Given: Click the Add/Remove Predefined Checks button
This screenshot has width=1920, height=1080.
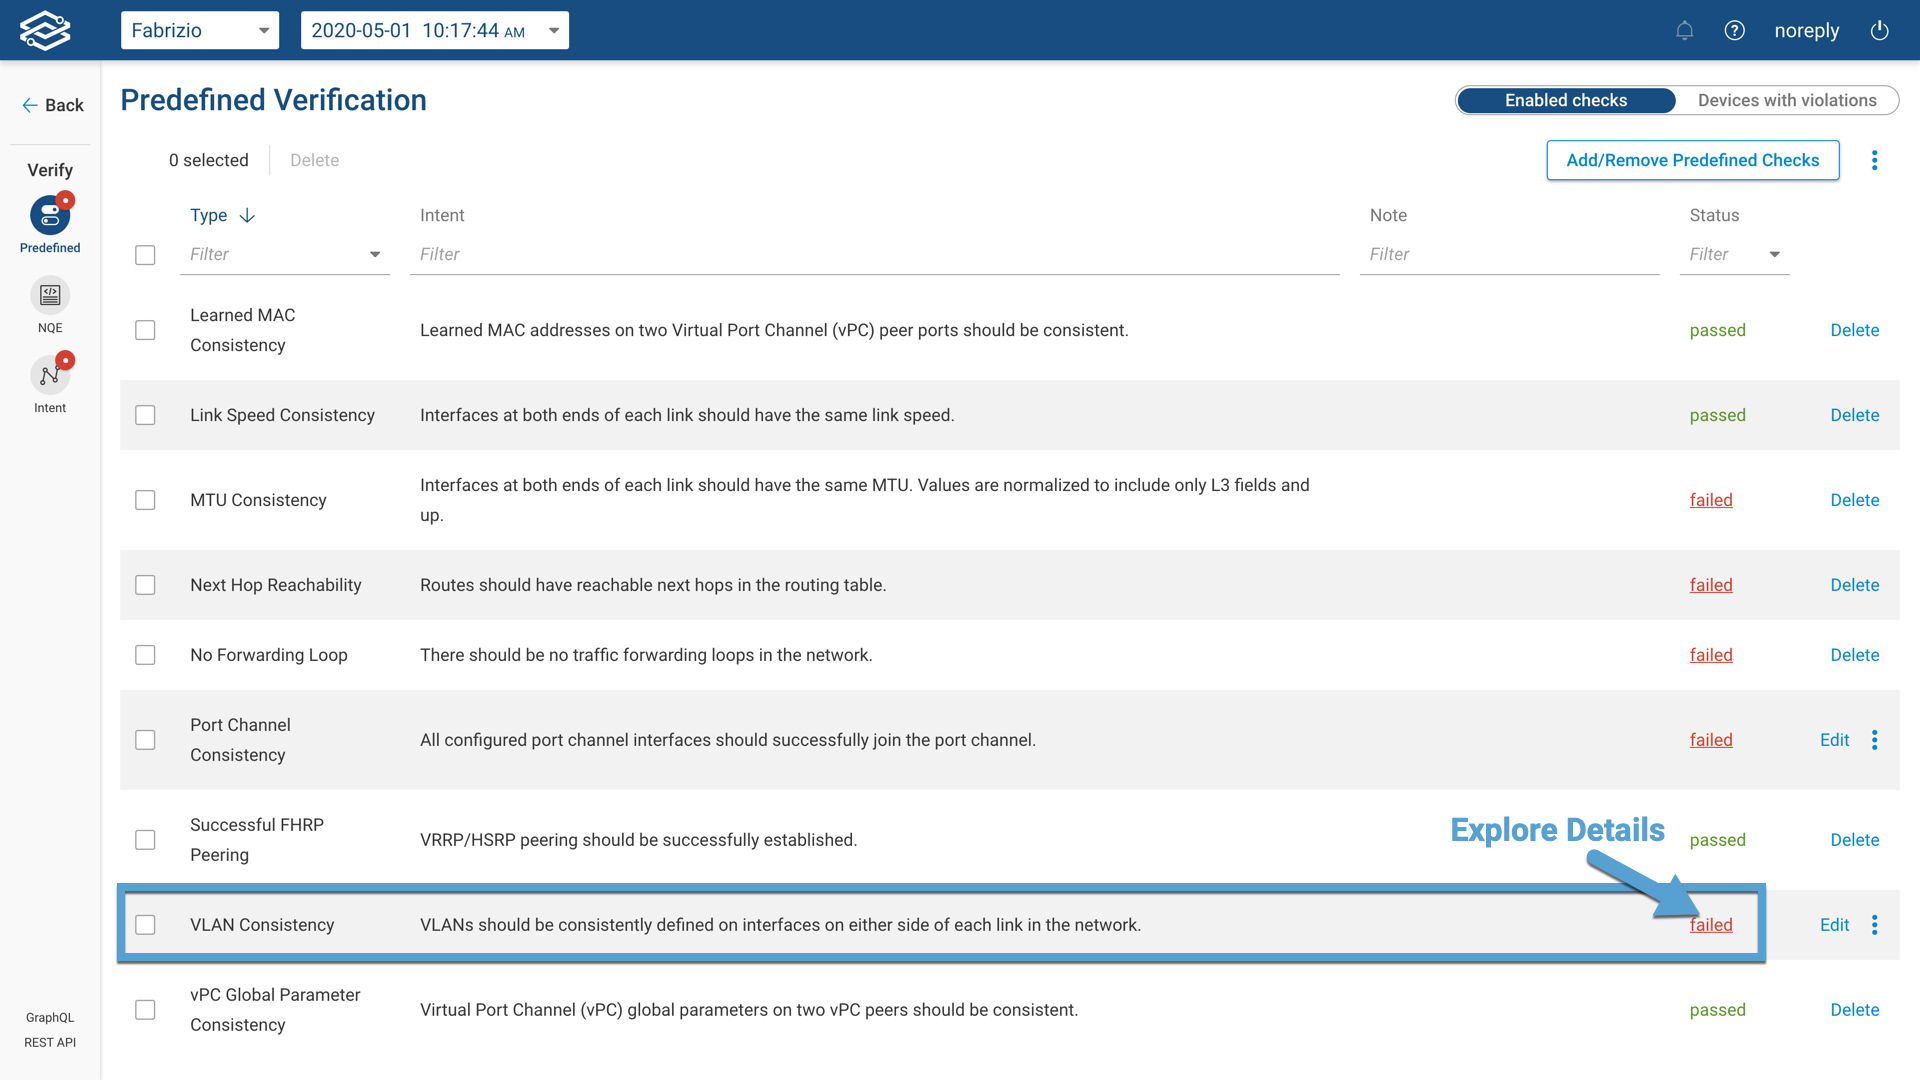Looking at the screenshot, I should (x=1692, y=160).
